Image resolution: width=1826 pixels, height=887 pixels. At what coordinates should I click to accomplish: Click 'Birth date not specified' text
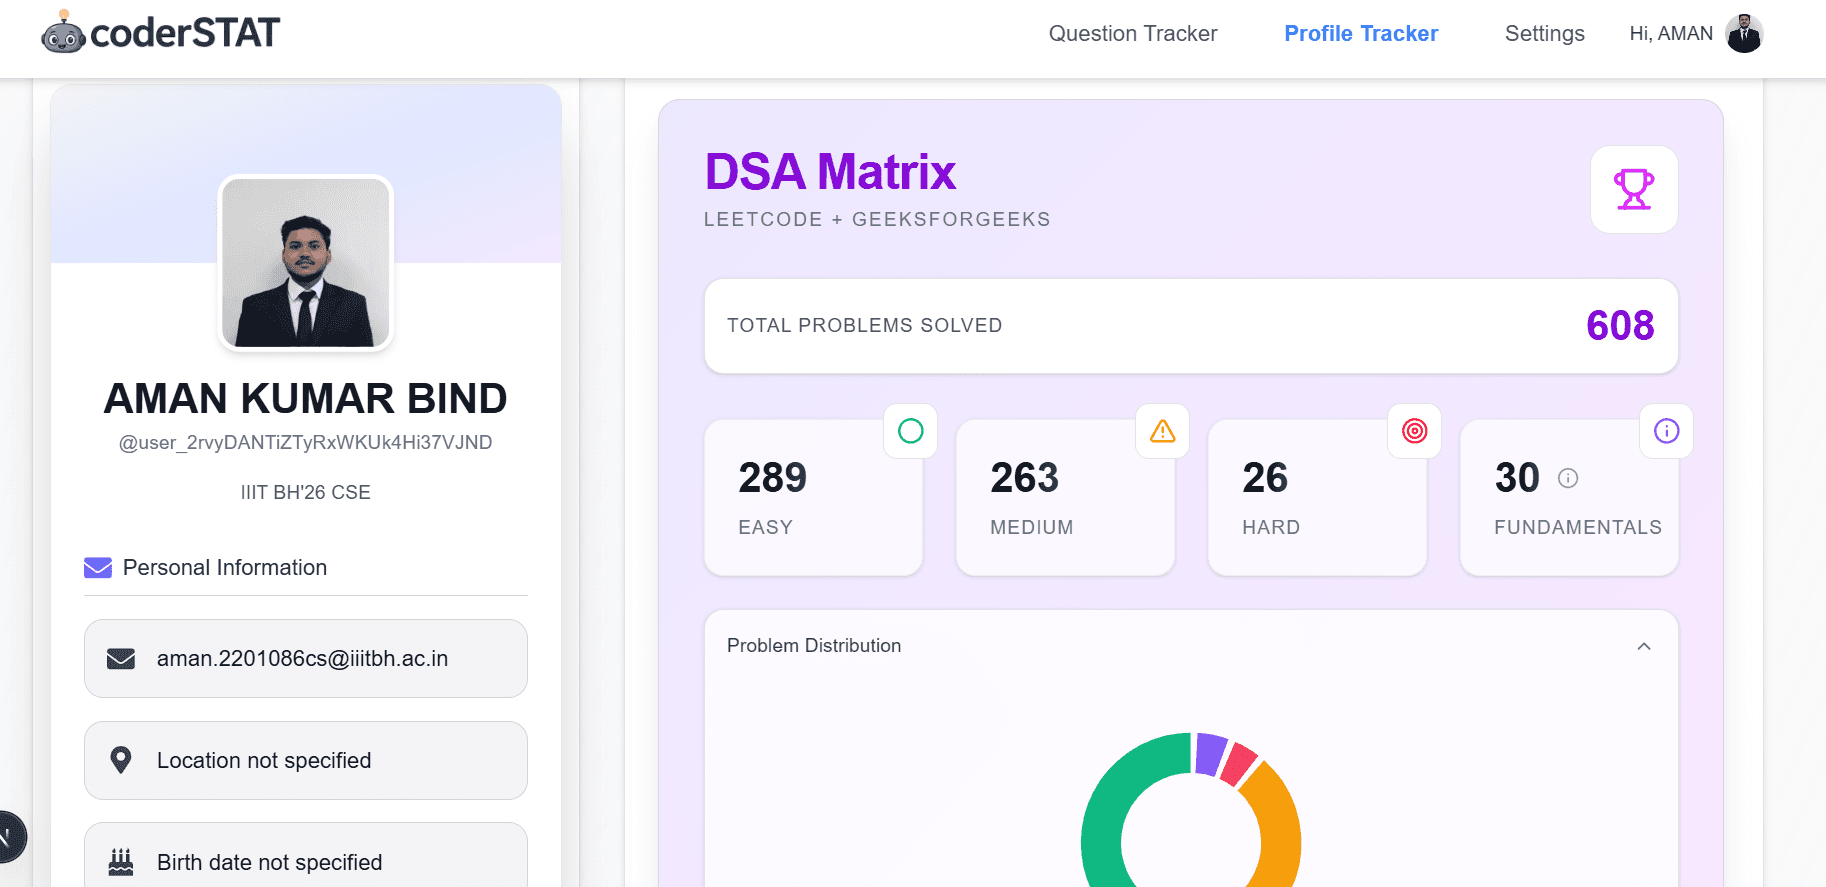pos(269,862)
